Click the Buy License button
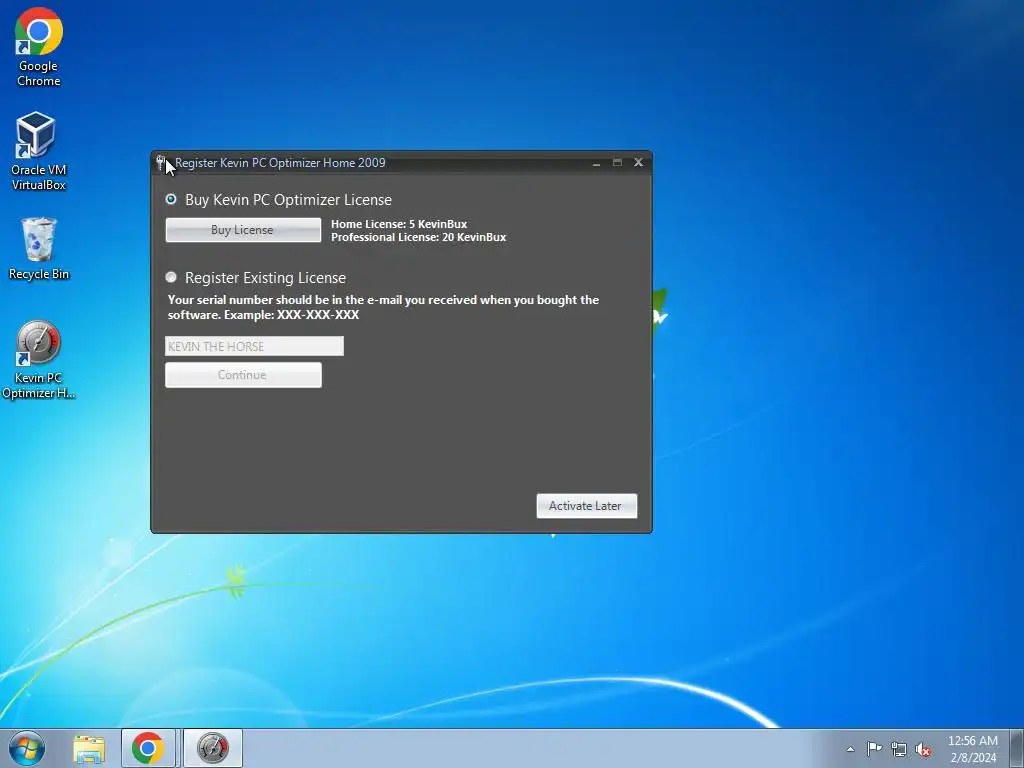The width and height of the screenshot is (1024, 768). coord(243,230)
